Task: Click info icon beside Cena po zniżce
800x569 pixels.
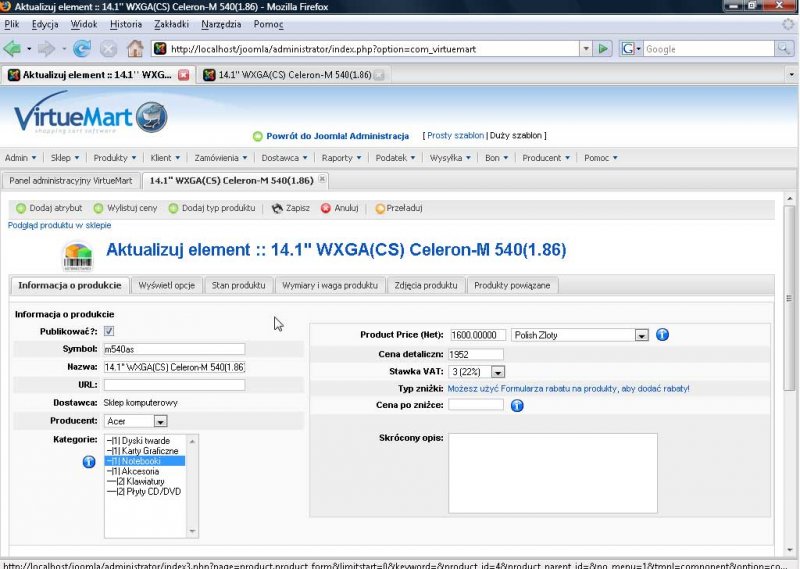Action: click(x=517, y=405)
